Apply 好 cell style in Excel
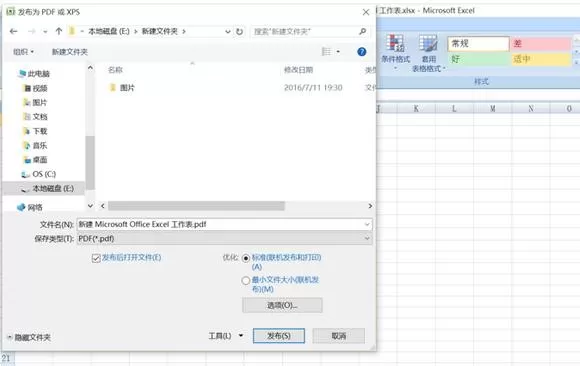580x366 pixels. point(478,59)
